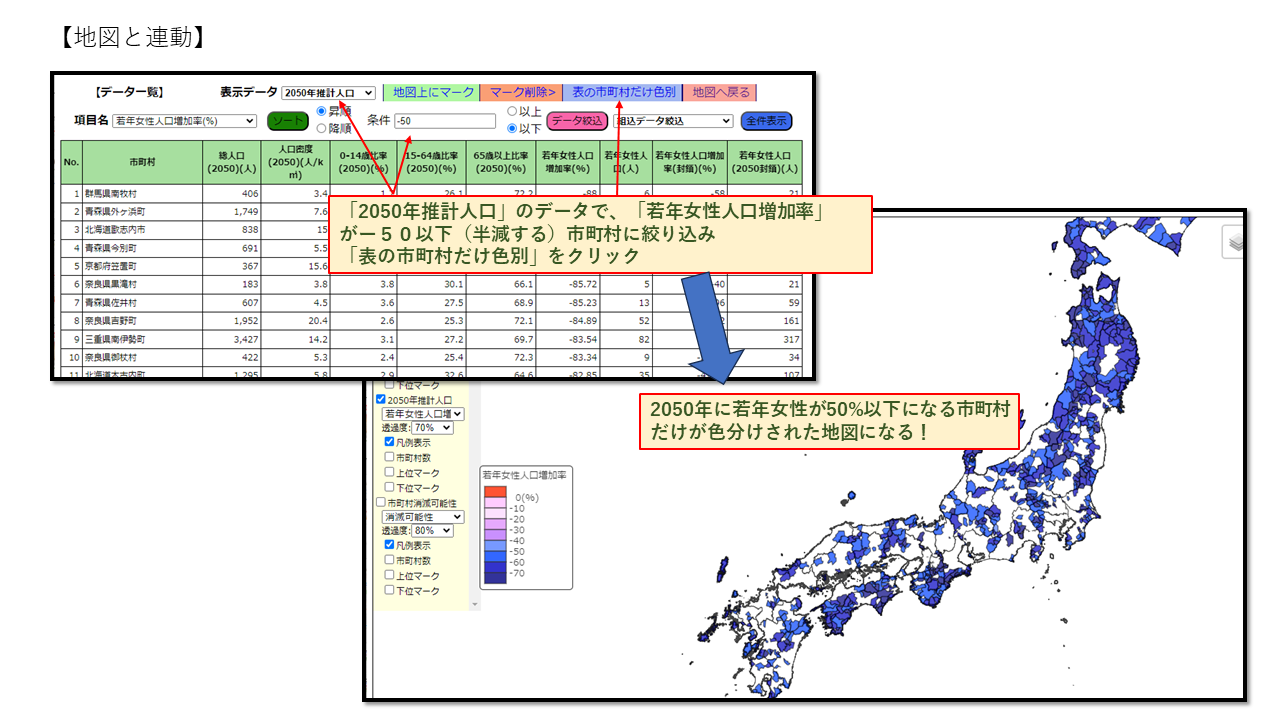Open the 表示データ dropdown

(328, 93)
